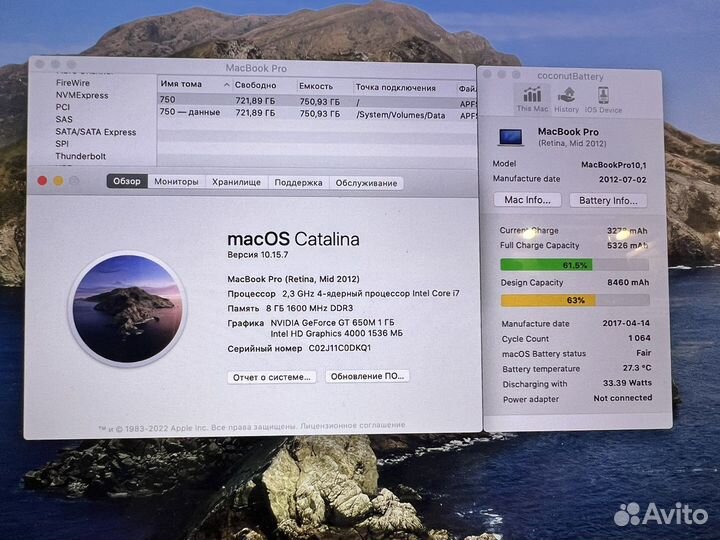
Task: Click the processor Intel Core i7 description
Action: 371,293
